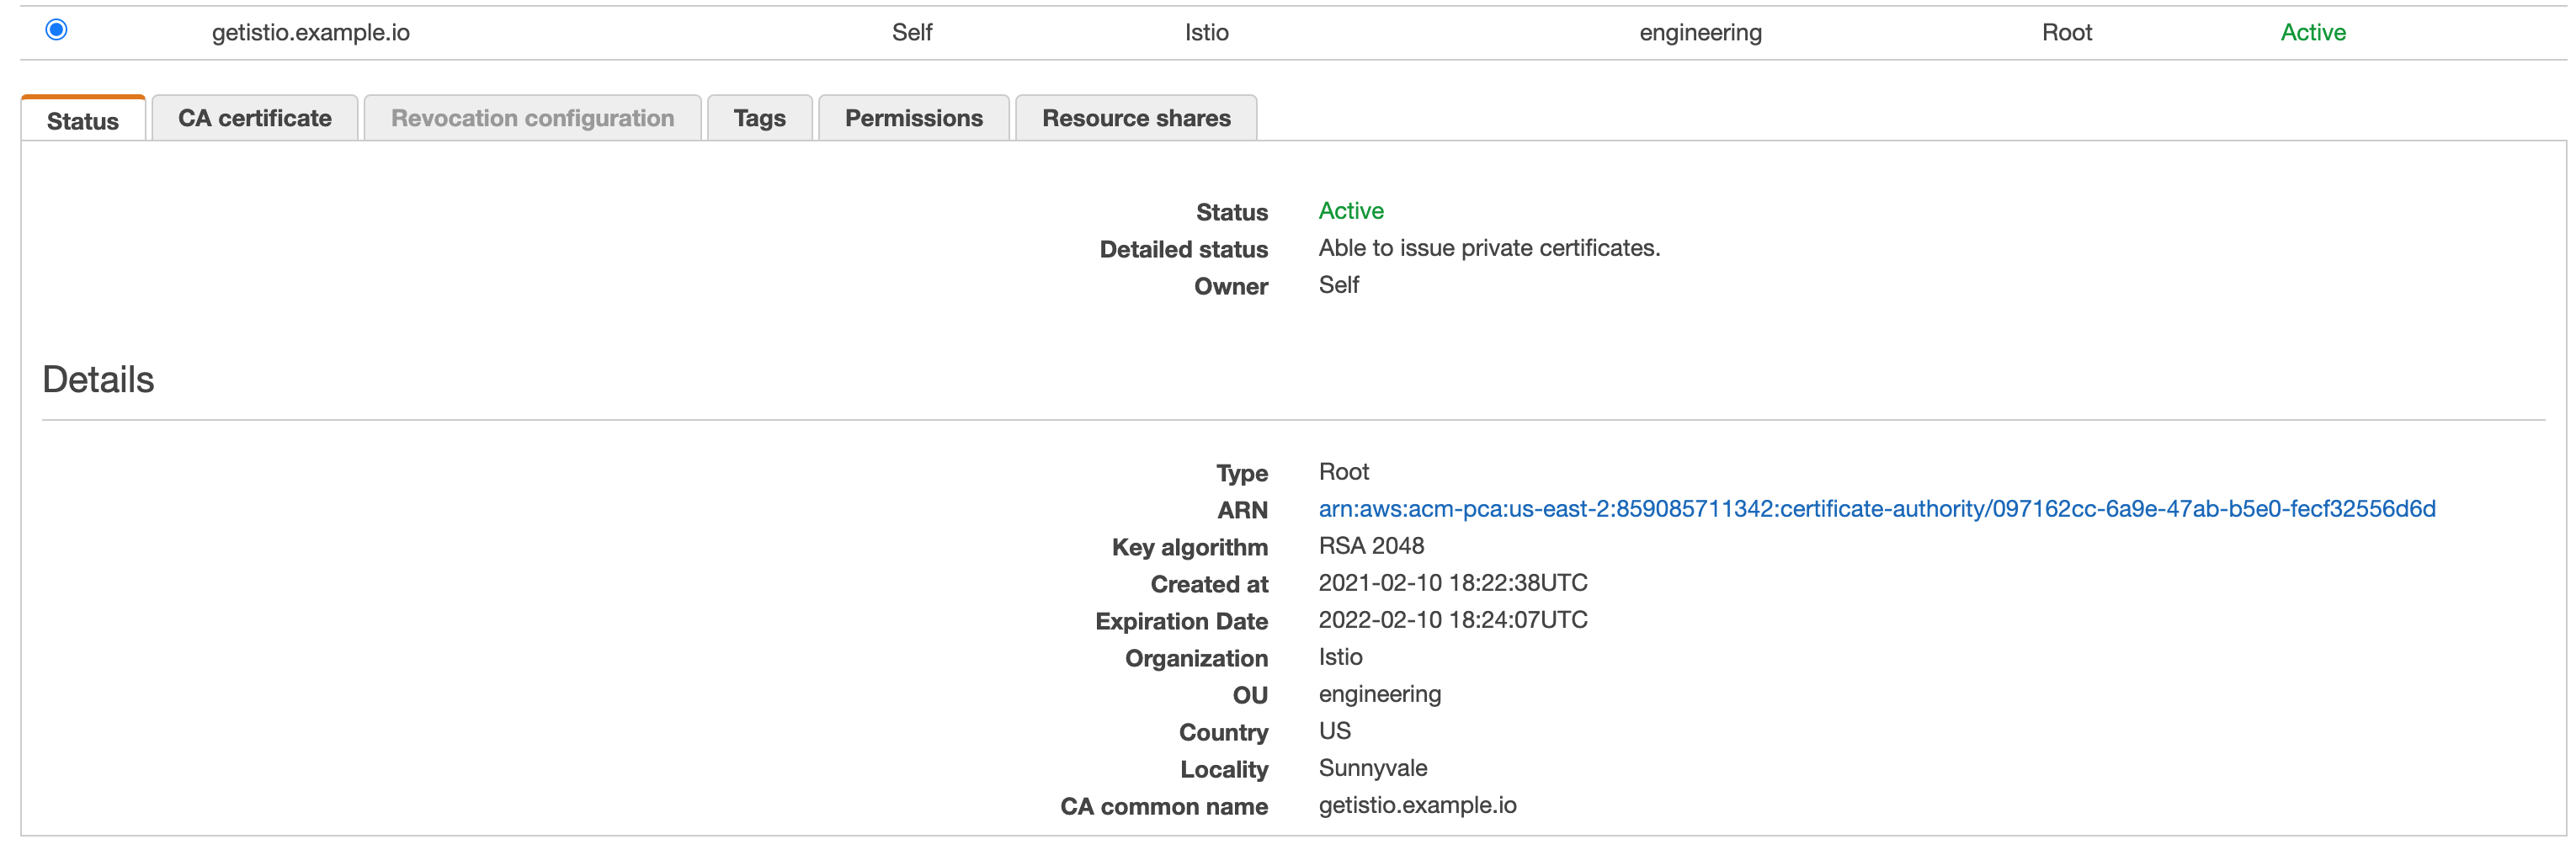Image resolution: width=2576 pixels, height=850 pixels.
Task: Click the Istio organization cell in row
Action: pos(1207,33)
